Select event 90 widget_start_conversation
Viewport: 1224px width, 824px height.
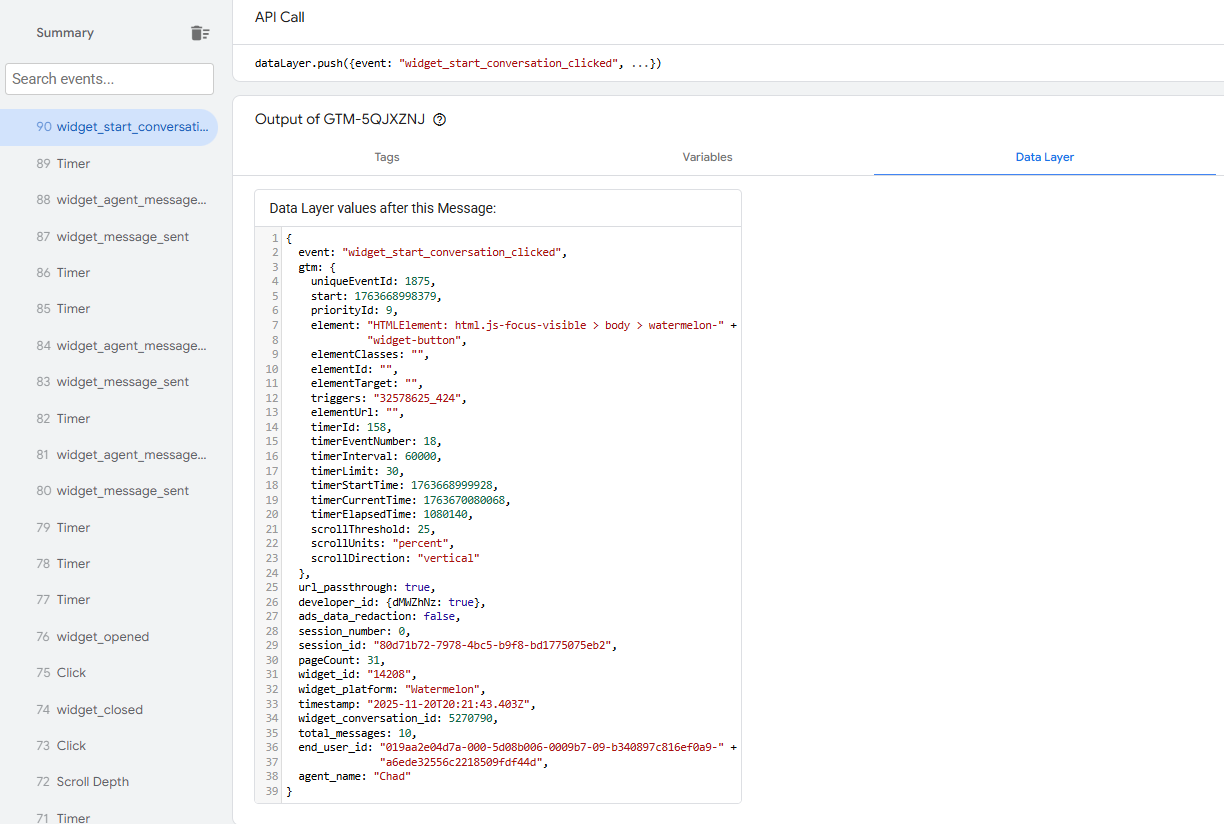point(109,127)
